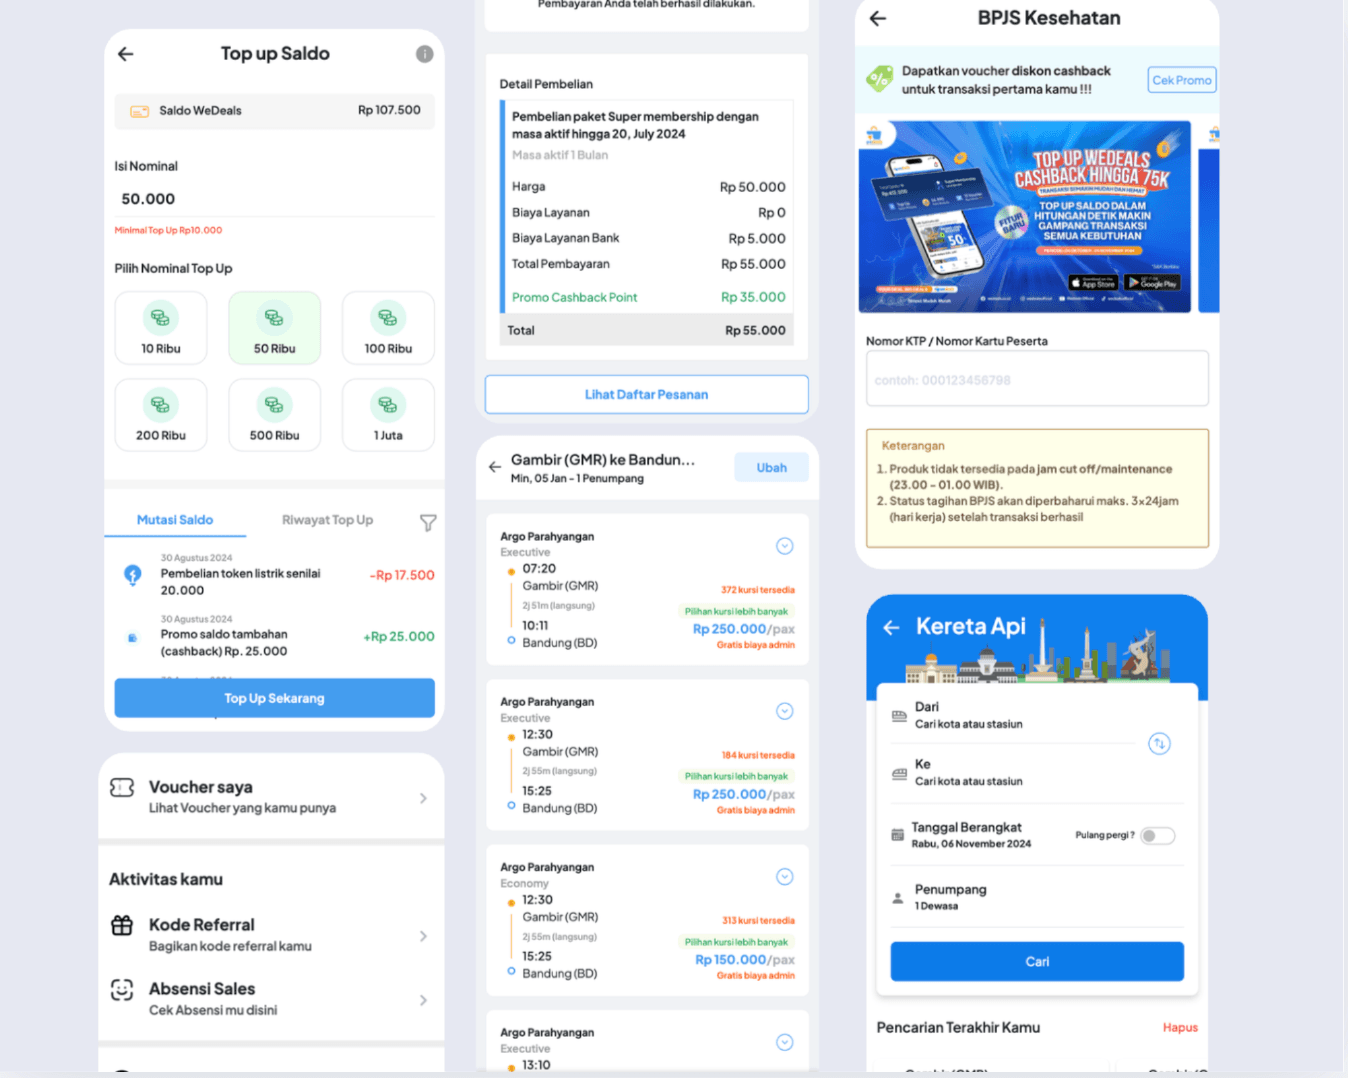The width and height of the screenshot is (1348, 1078).
Task: Click the Cari button on Kereta Api screen
Action: [1036, 961]
